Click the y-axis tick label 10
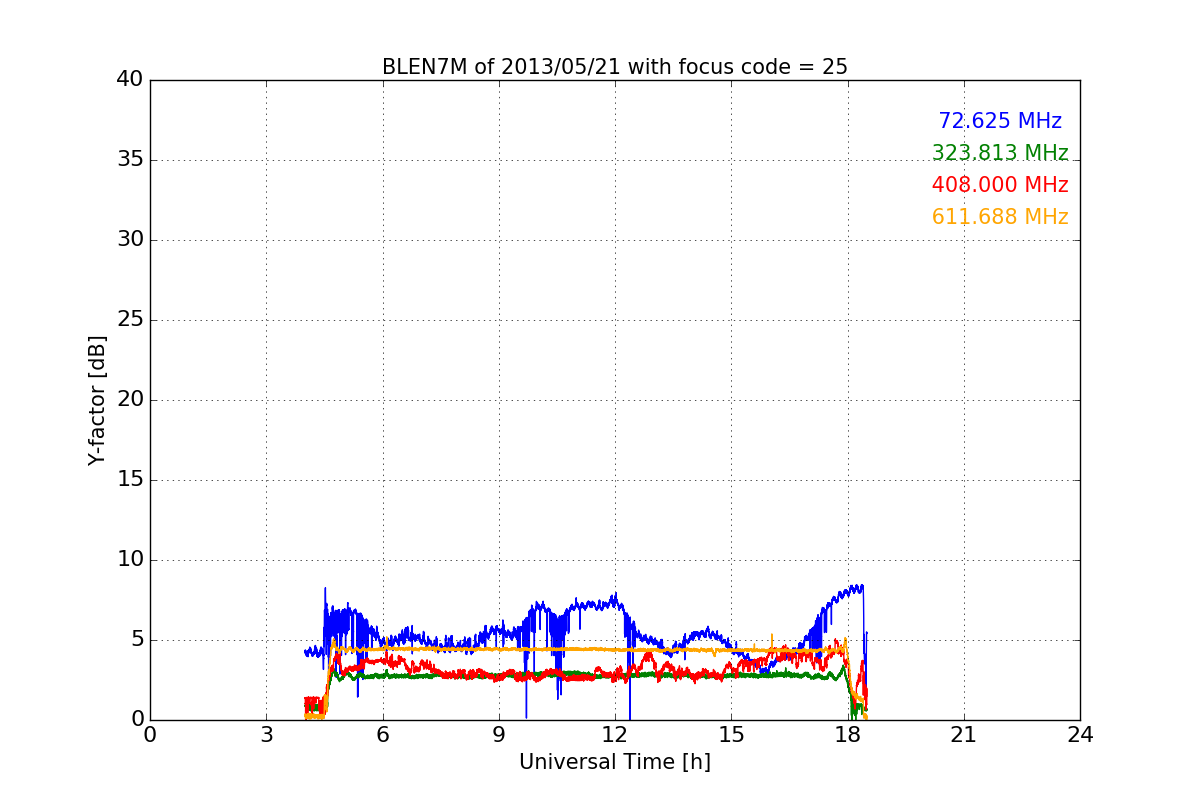The height and width of the screenshot is (800, 1200). point(129,560)
